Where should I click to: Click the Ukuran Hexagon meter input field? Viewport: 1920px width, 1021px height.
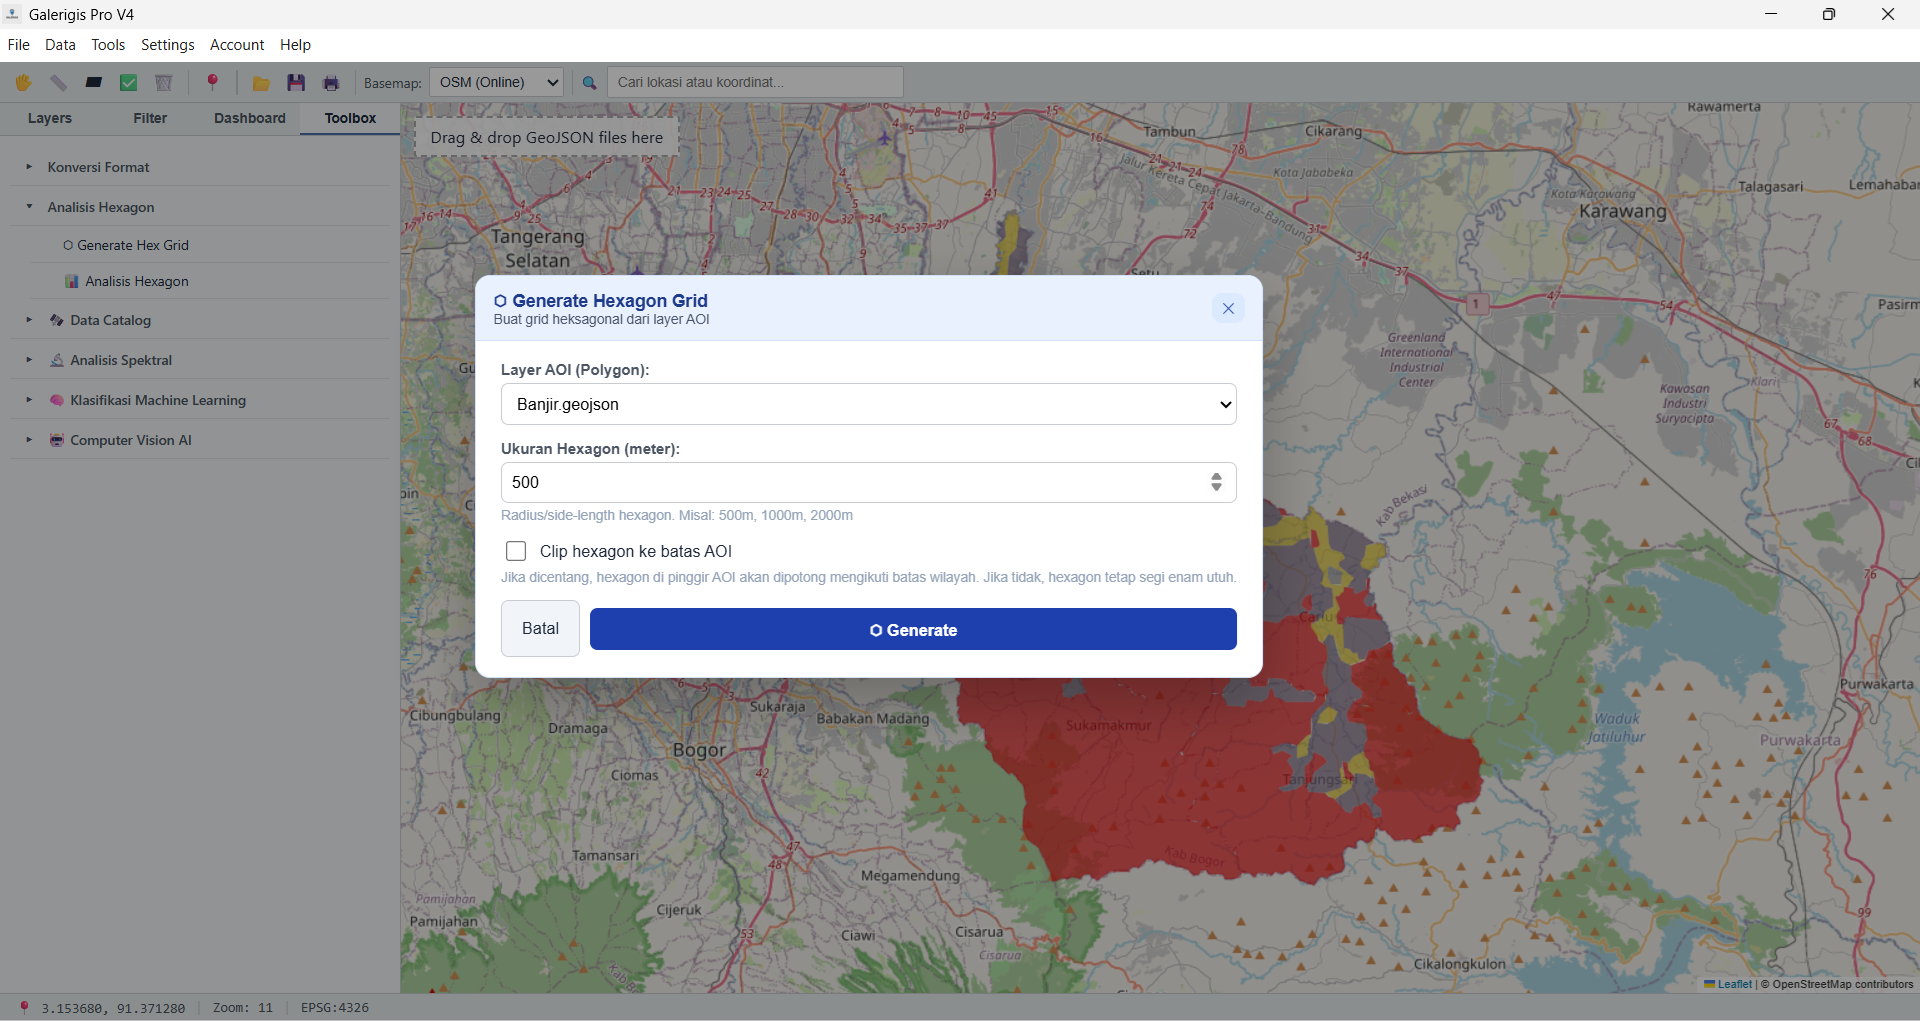(869, 483)
